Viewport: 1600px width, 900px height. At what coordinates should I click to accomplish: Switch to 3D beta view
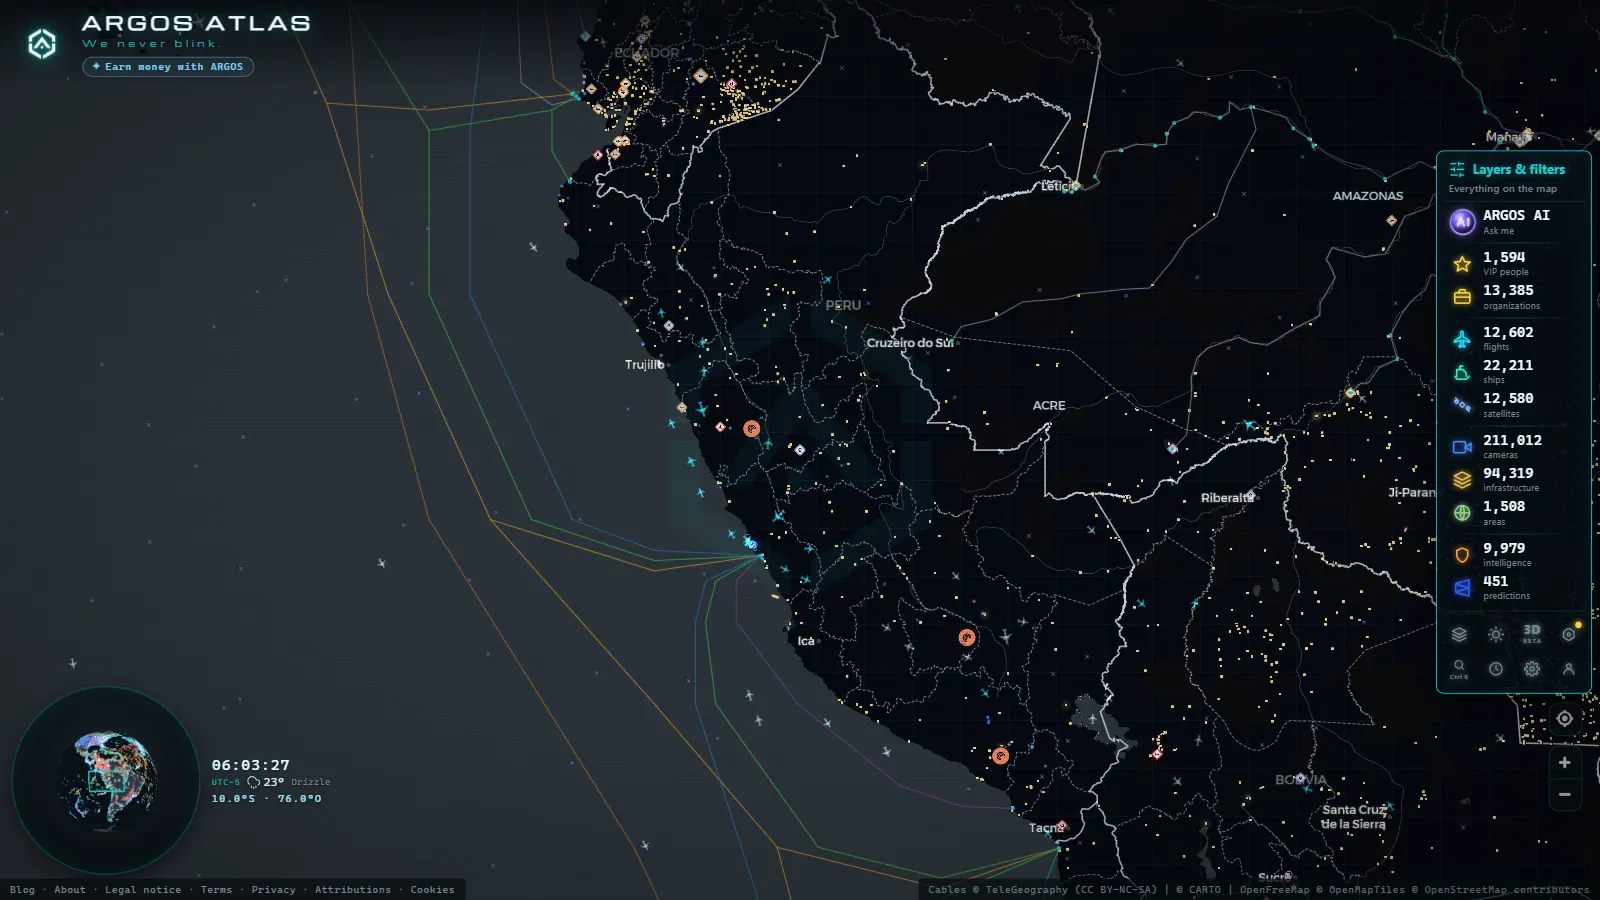[1532, 634]
